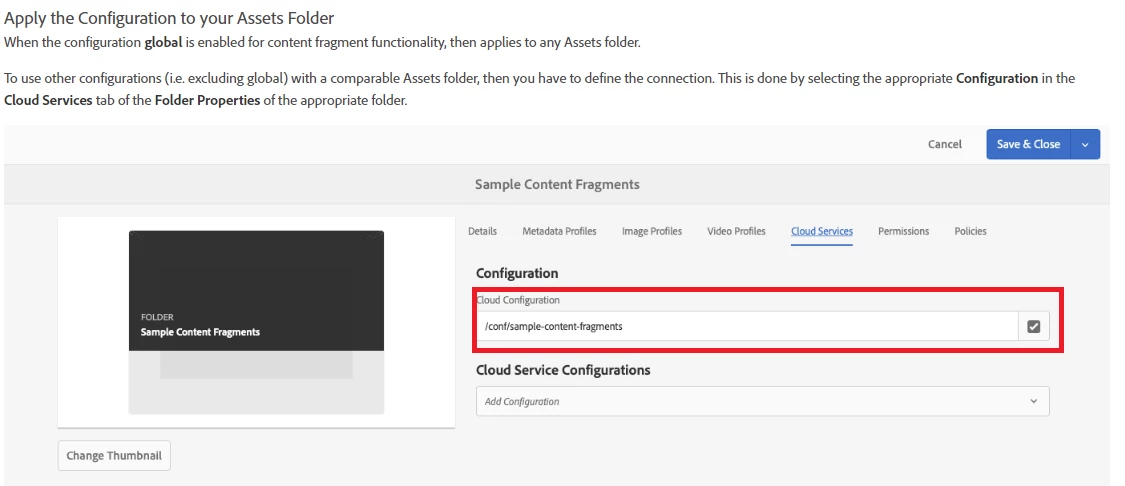
Task: Click the Cloud Service Configurations heading
Action: click(563, 370)
